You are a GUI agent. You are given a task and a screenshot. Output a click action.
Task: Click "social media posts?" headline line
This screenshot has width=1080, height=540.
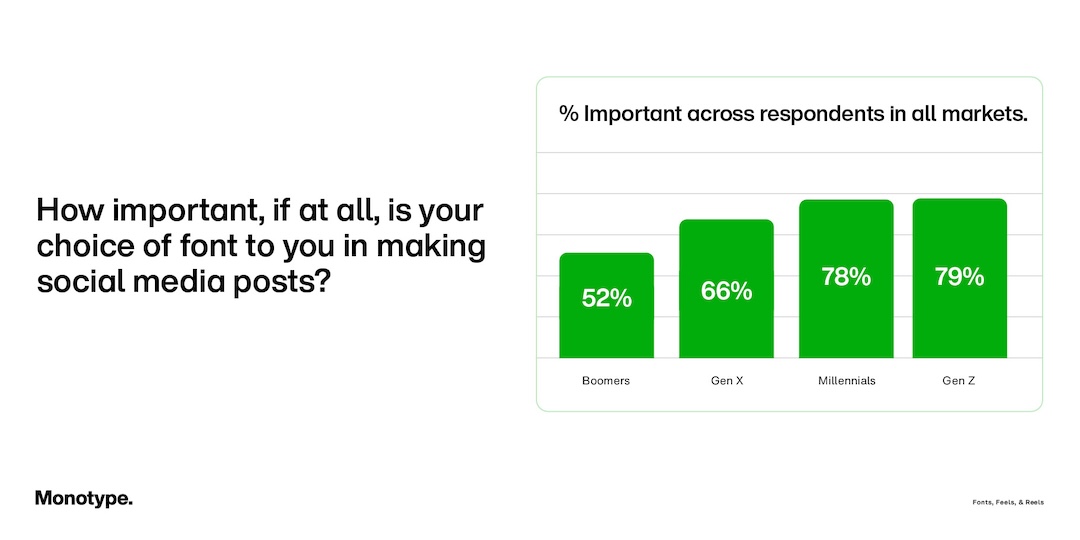[x=183, y=281]
